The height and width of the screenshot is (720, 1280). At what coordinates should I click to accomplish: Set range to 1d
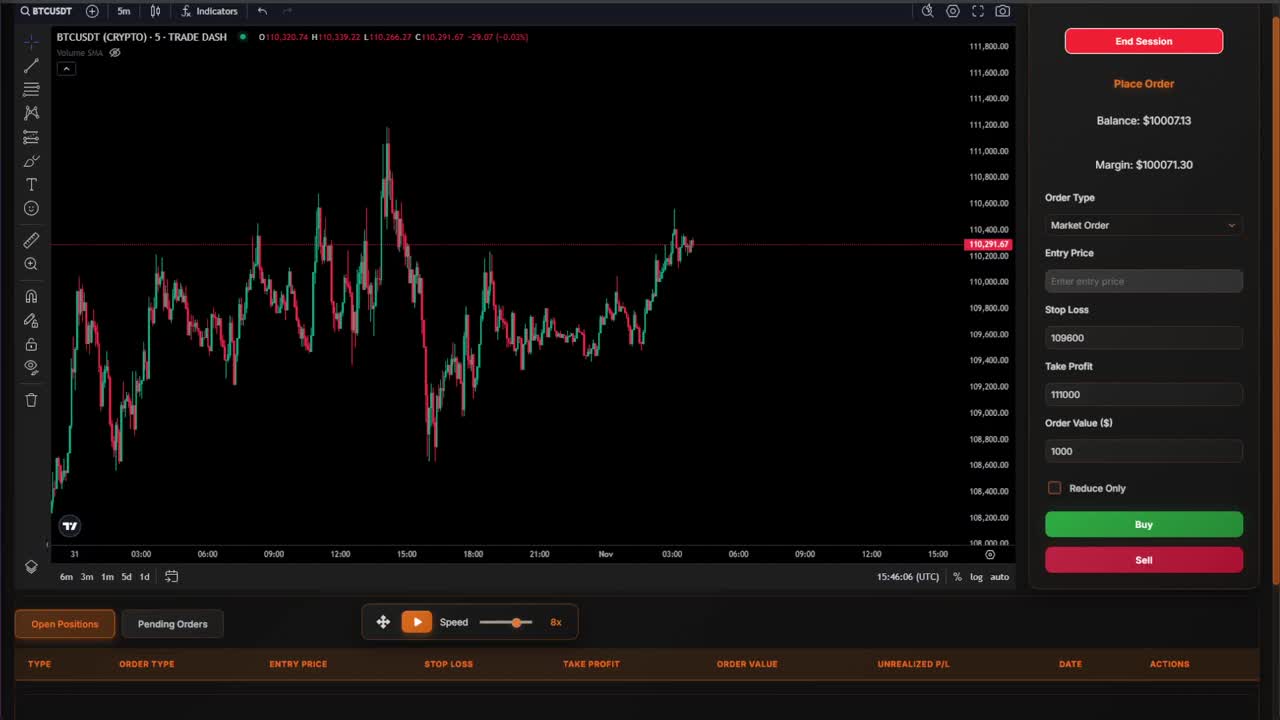[x=144, y=577]
